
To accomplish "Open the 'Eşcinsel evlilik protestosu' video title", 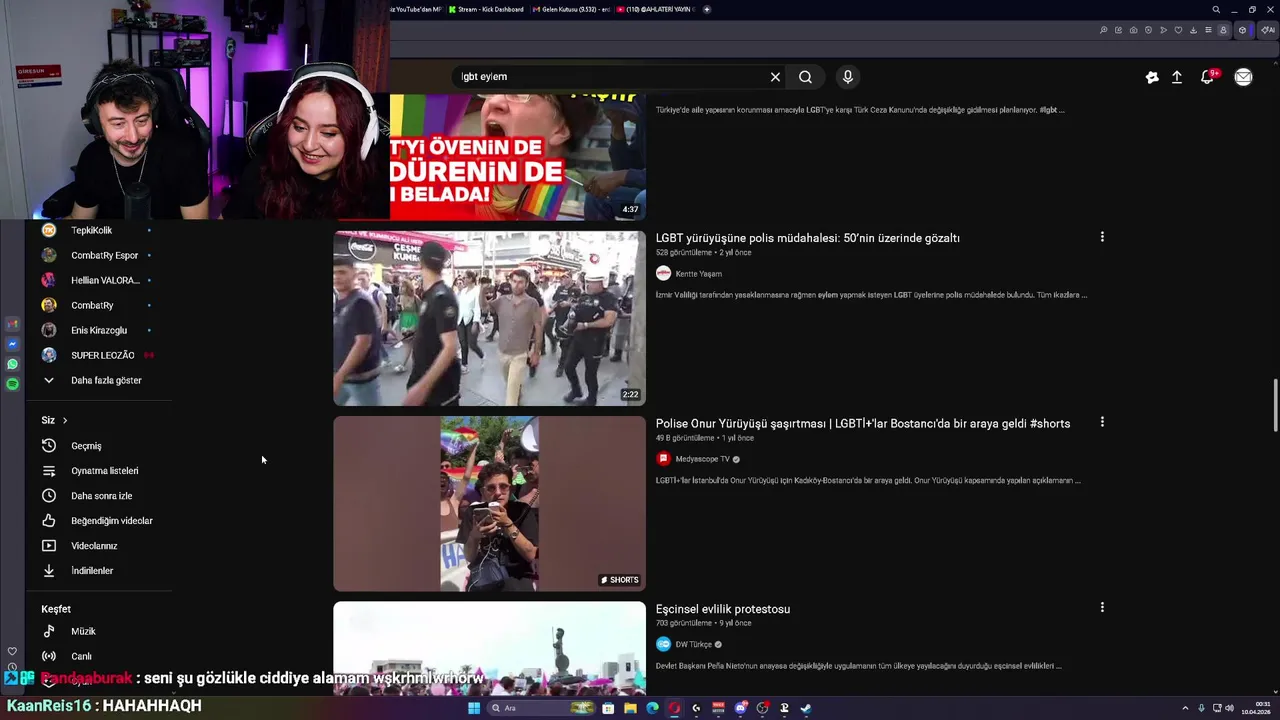I will (723, 609).
